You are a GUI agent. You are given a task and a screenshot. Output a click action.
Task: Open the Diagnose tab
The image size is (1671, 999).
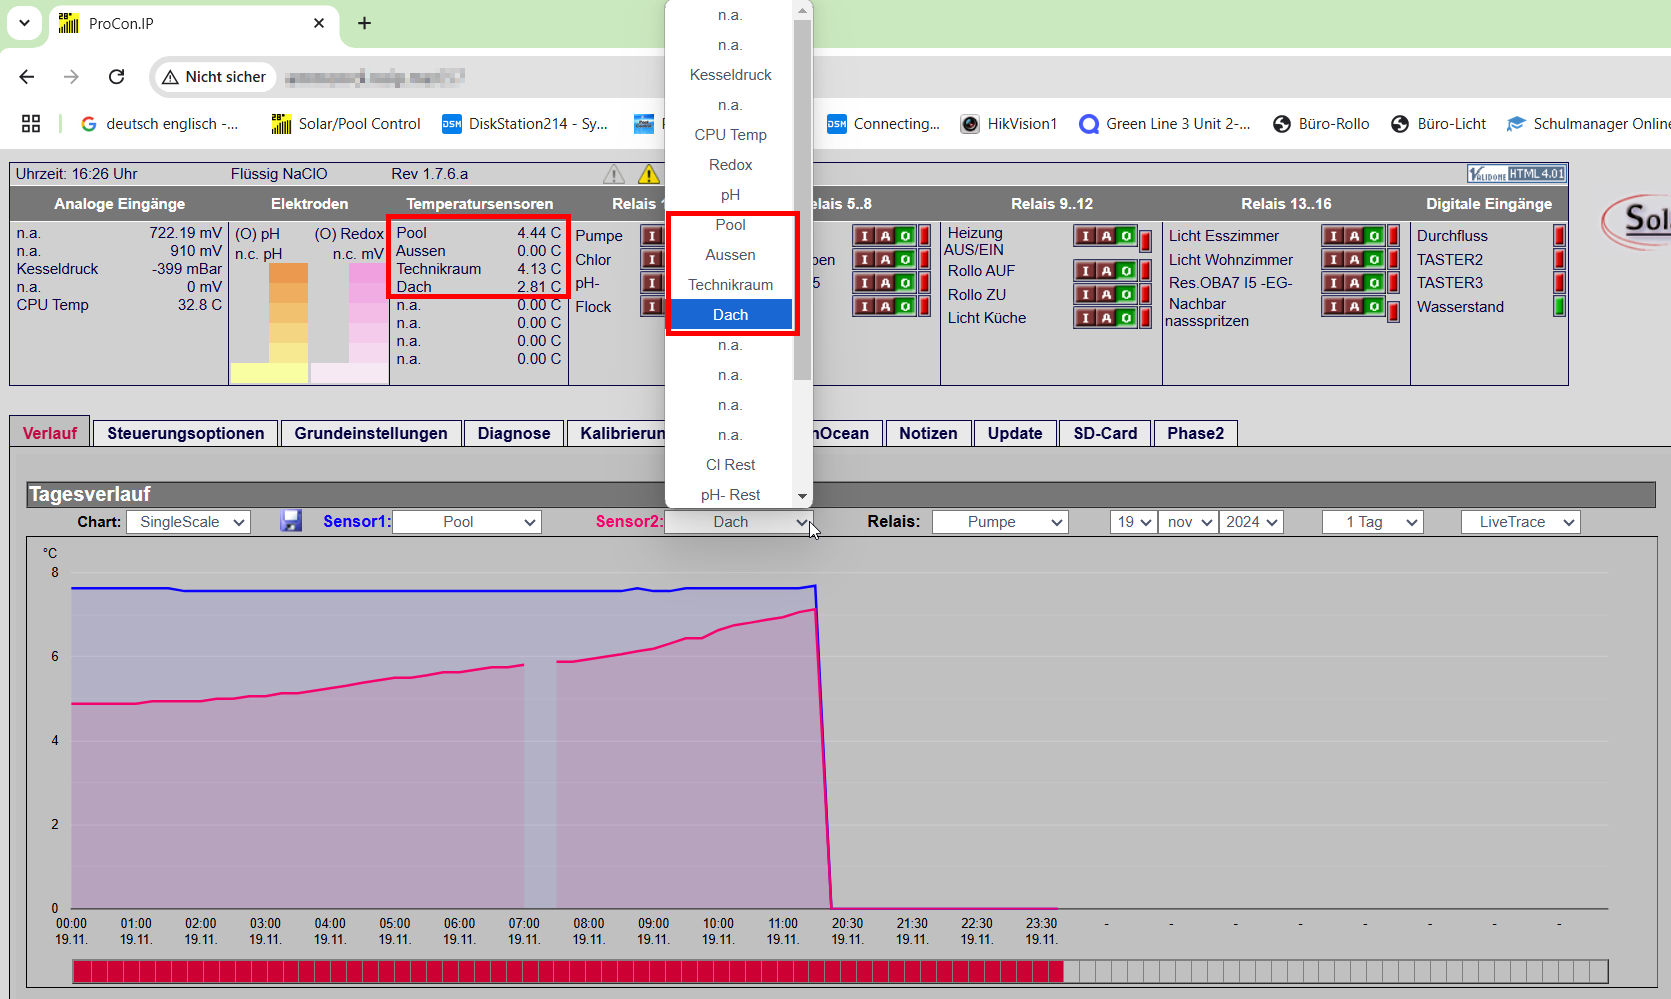point(514,433)
